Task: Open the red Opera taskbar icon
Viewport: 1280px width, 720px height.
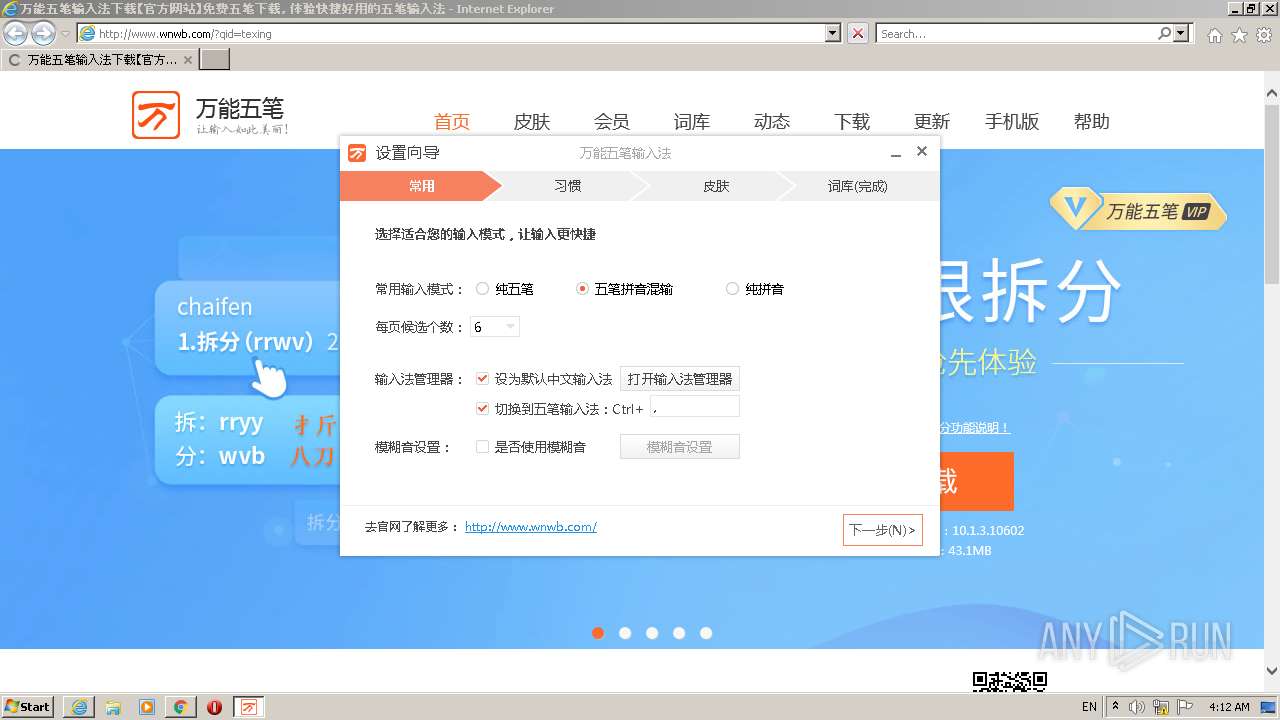Action: [214, 707]
